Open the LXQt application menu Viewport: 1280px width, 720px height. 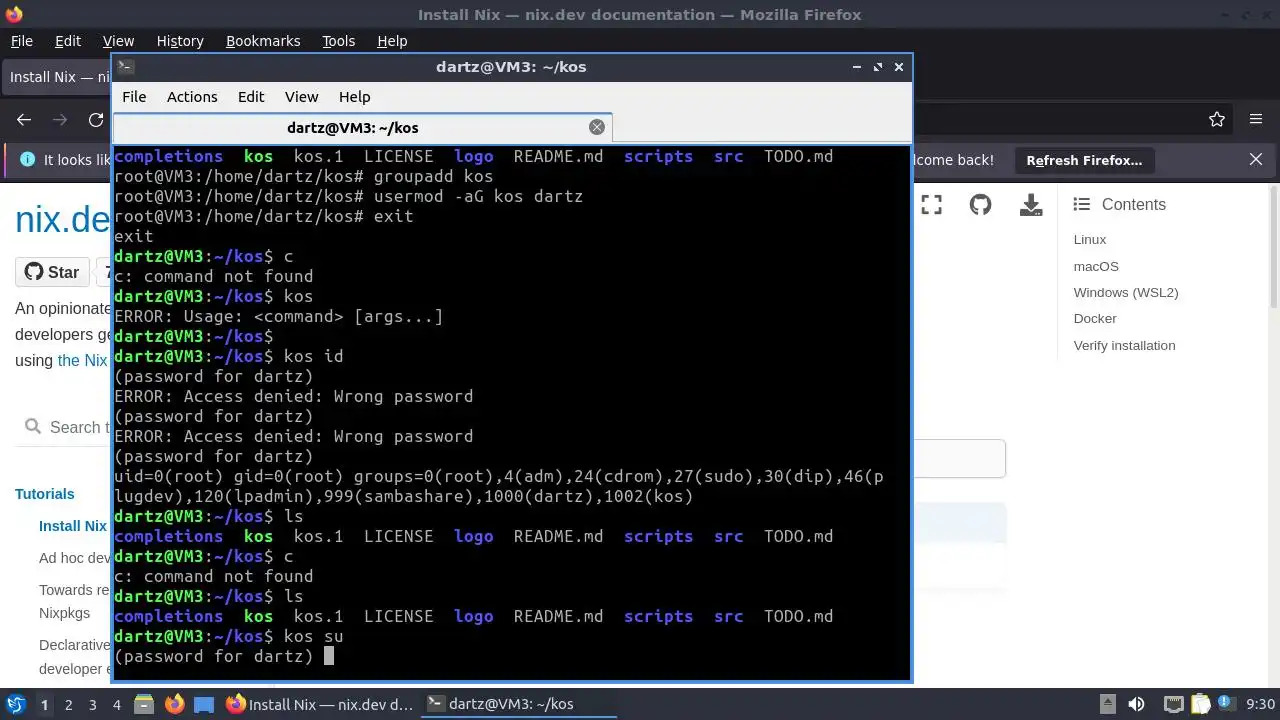point(15,704)
